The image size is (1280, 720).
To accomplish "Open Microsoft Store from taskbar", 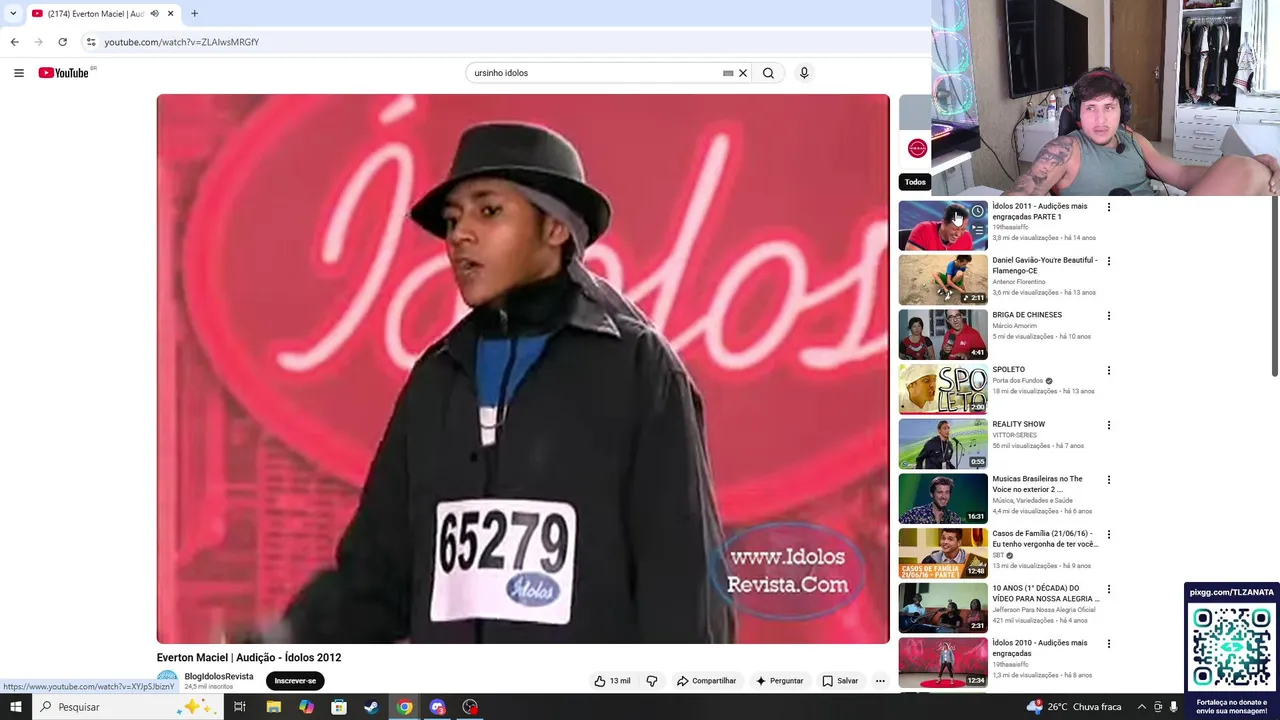I will tap(339, 707).
